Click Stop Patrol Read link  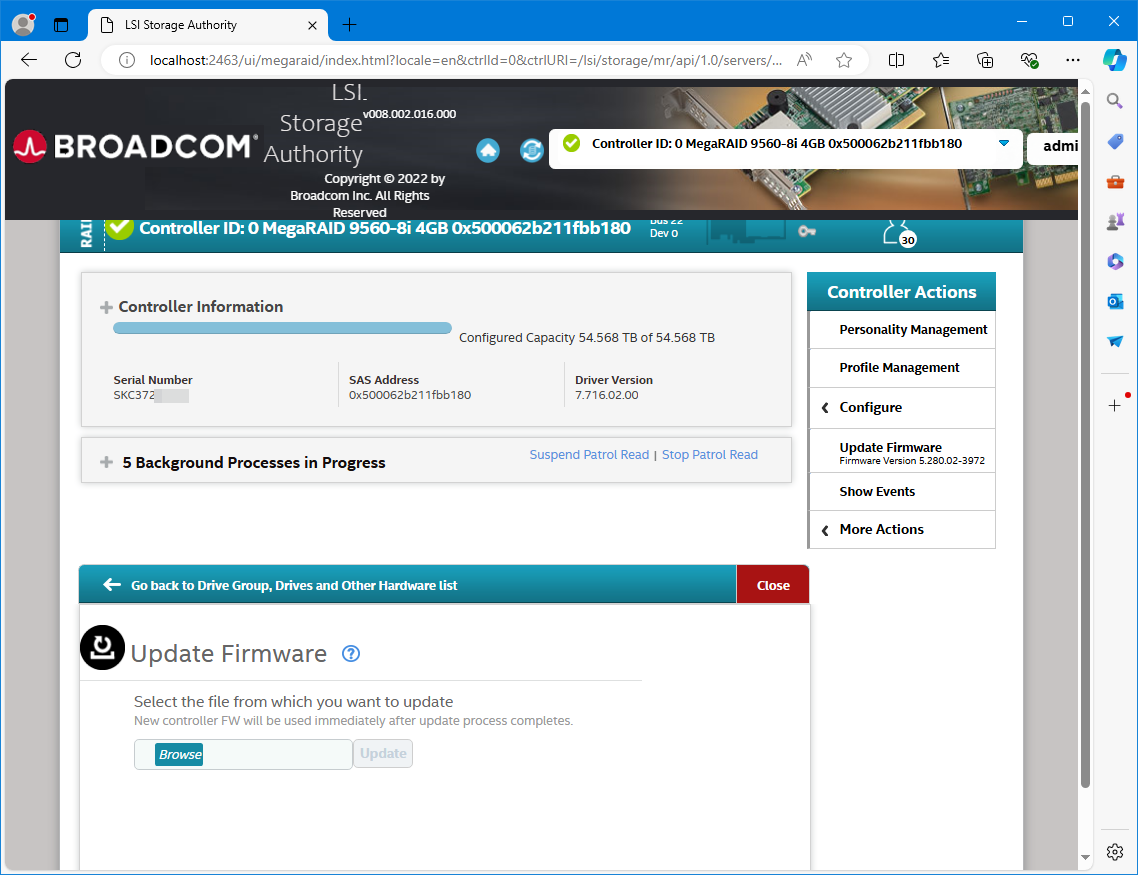[709, 454]
